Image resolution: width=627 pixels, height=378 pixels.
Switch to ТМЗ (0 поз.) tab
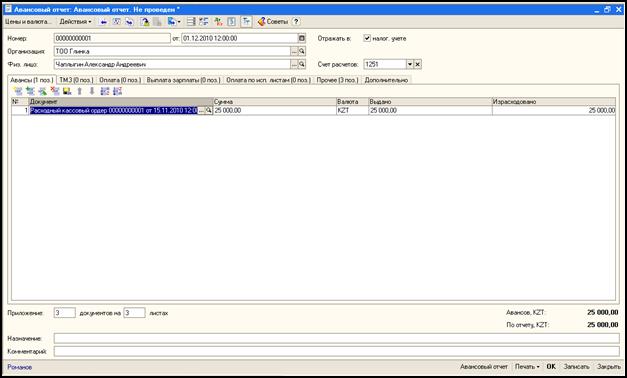point(76,80)
